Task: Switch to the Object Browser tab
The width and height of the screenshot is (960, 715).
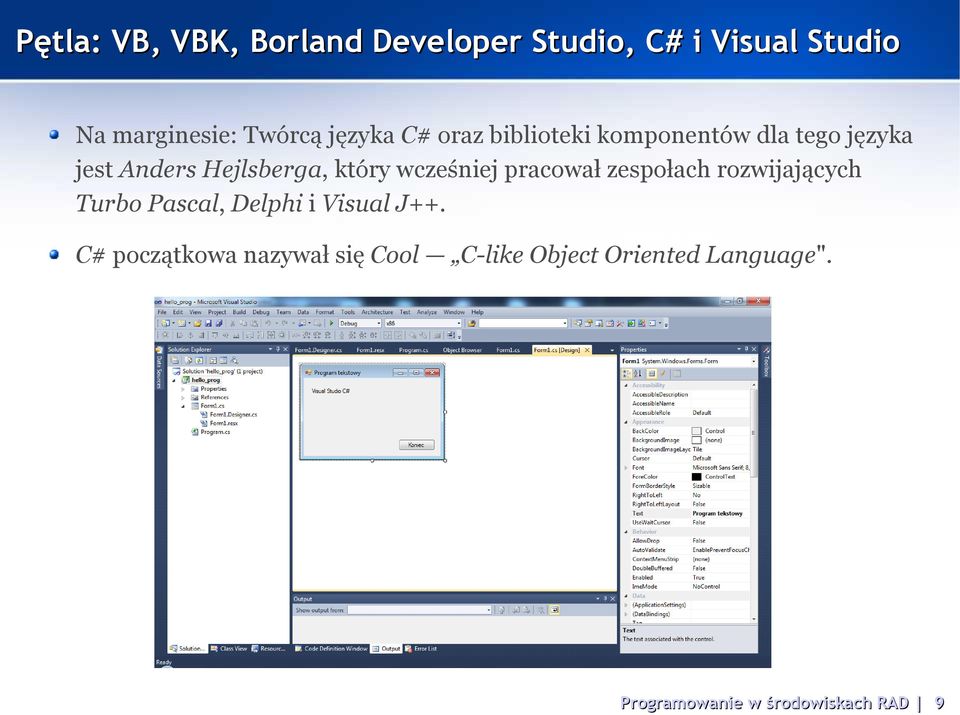Action: click(x=462, y=350)
